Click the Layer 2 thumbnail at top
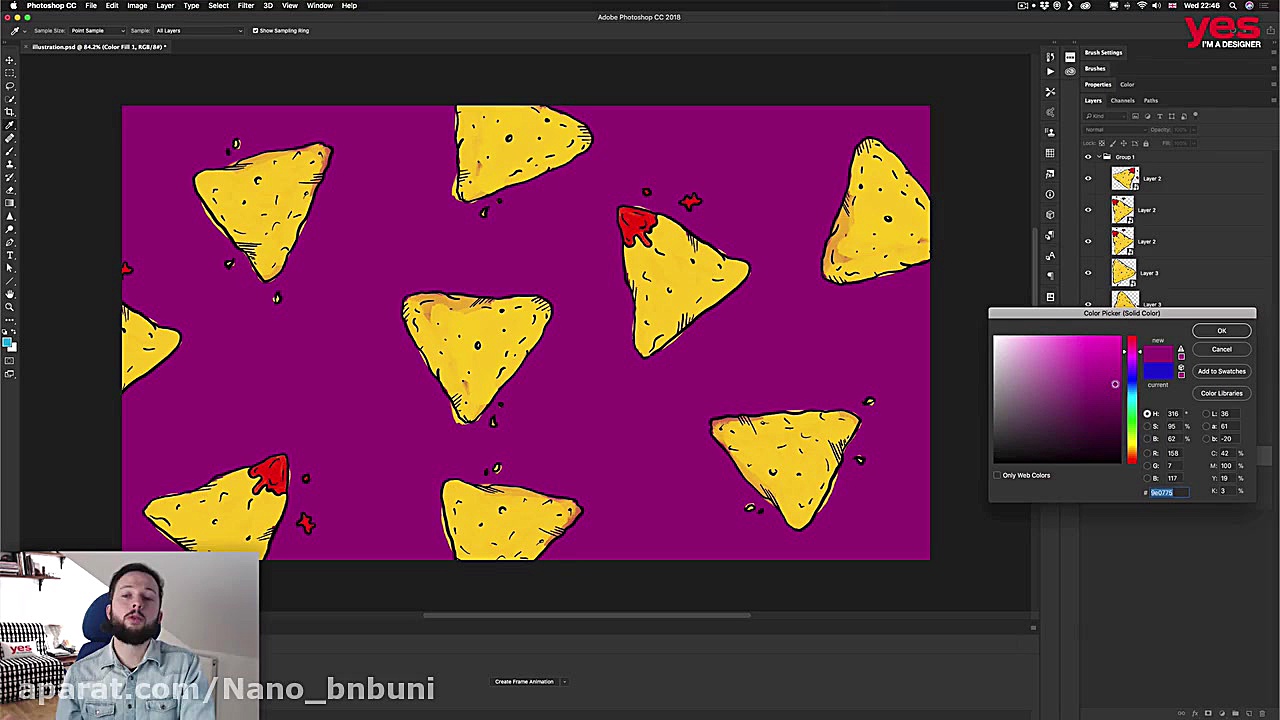 click(1124, 179)
